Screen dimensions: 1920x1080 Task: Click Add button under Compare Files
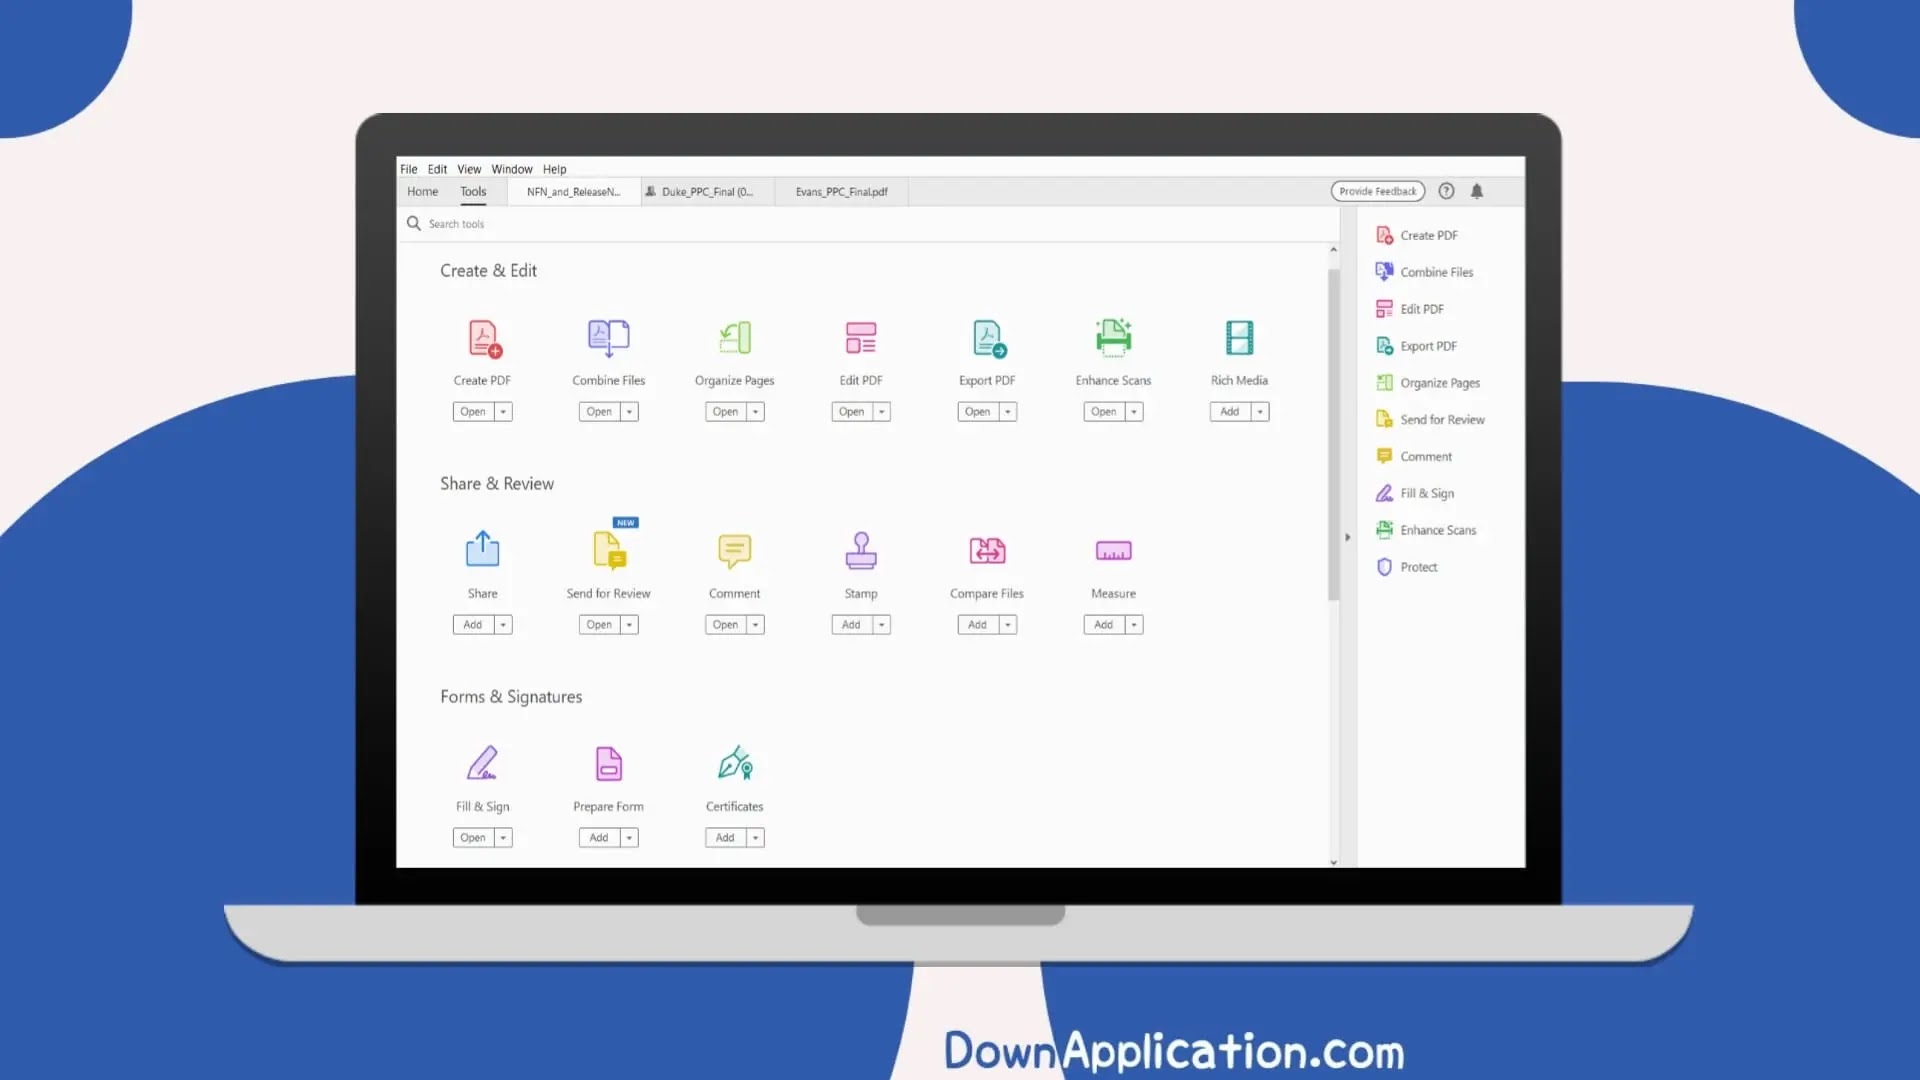(977, 625)
